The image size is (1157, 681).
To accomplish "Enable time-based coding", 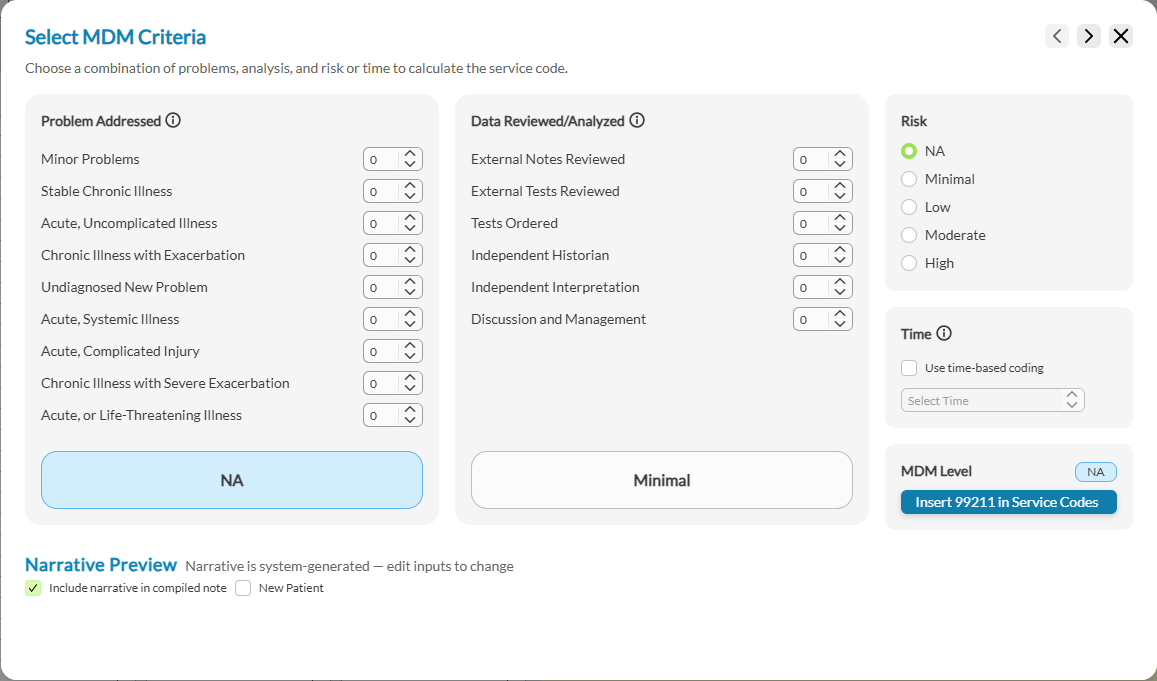I will click(909, 367).
